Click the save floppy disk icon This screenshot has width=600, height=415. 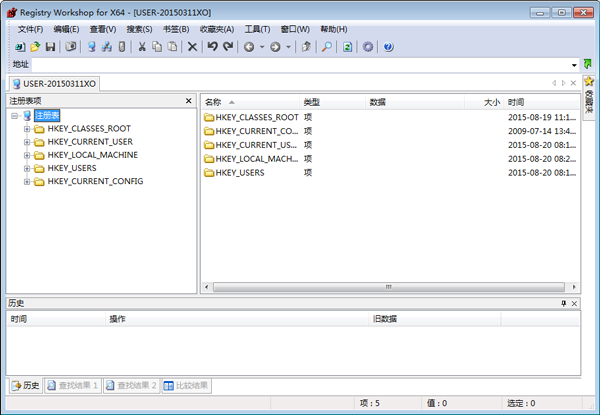tap(51, 47)
